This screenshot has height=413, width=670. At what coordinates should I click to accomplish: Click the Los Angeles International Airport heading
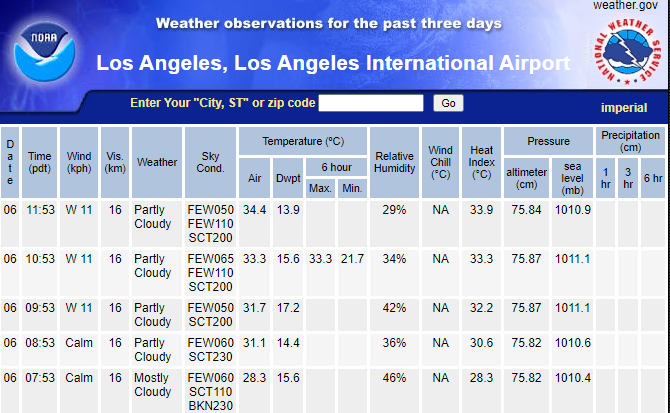pyautogui.click(x=333, y=64)
